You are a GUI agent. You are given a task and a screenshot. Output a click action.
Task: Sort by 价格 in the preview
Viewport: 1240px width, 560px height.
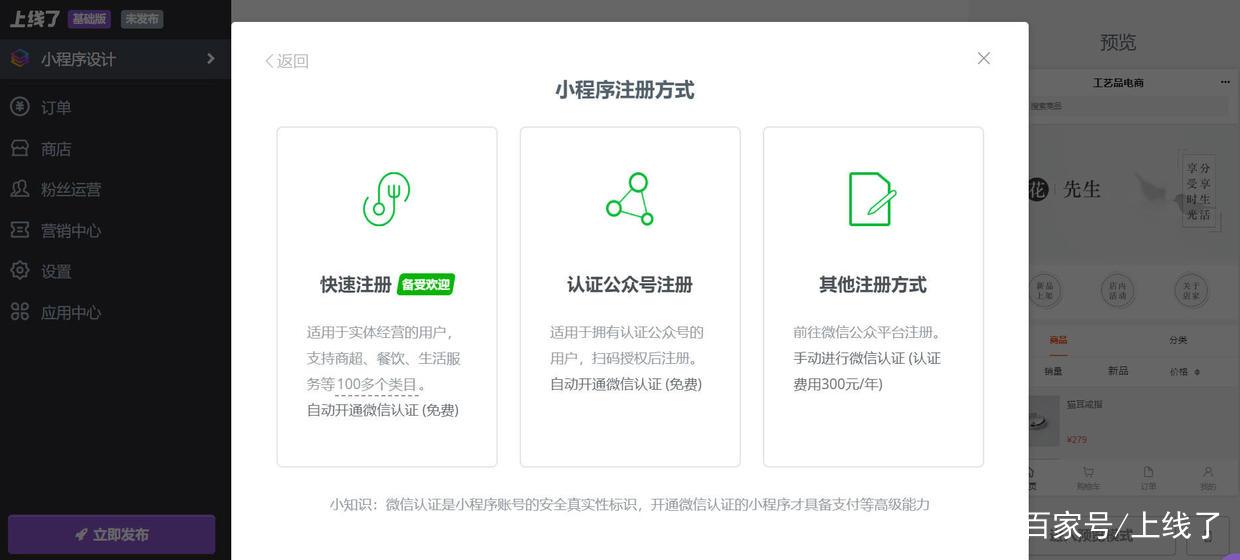point(1184,372)
